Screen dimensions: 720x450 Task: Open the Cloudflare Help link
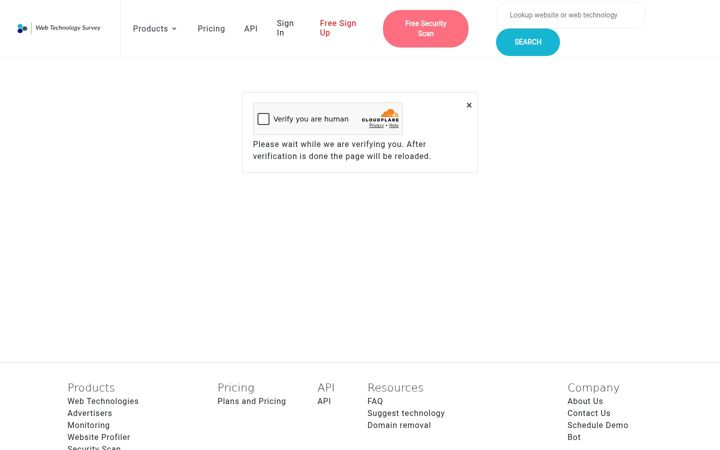(x=394, y=126)
